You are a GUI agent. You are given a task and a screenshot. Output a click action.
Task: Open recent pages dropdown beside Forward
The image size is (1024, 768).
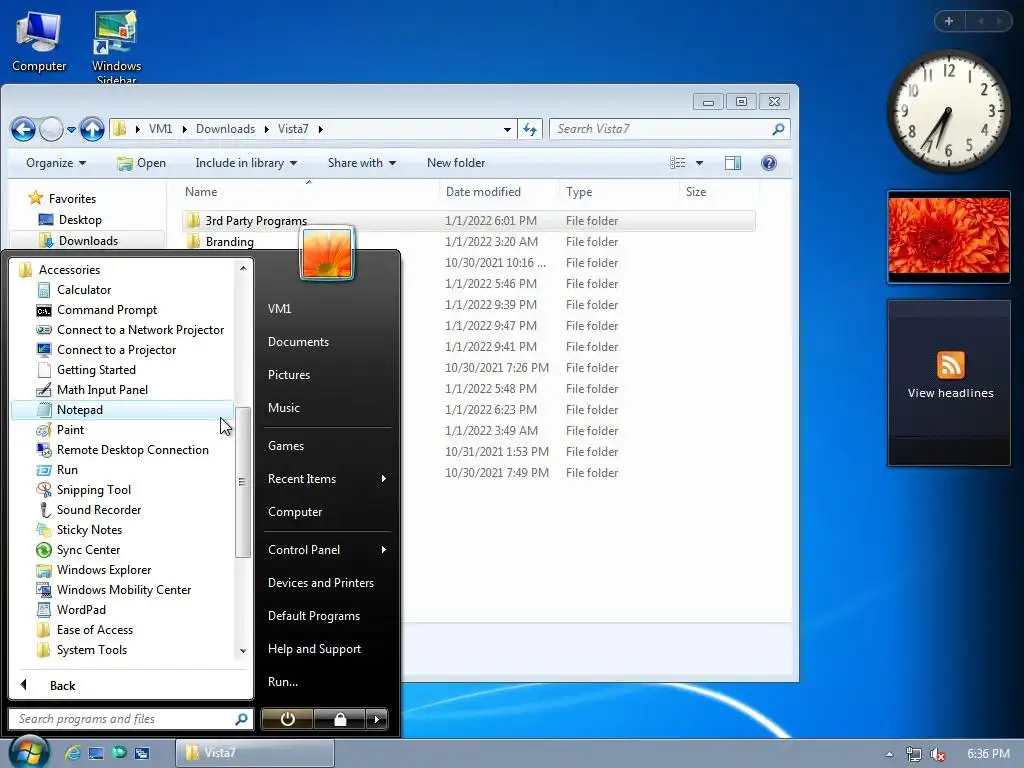click(71, 129)
